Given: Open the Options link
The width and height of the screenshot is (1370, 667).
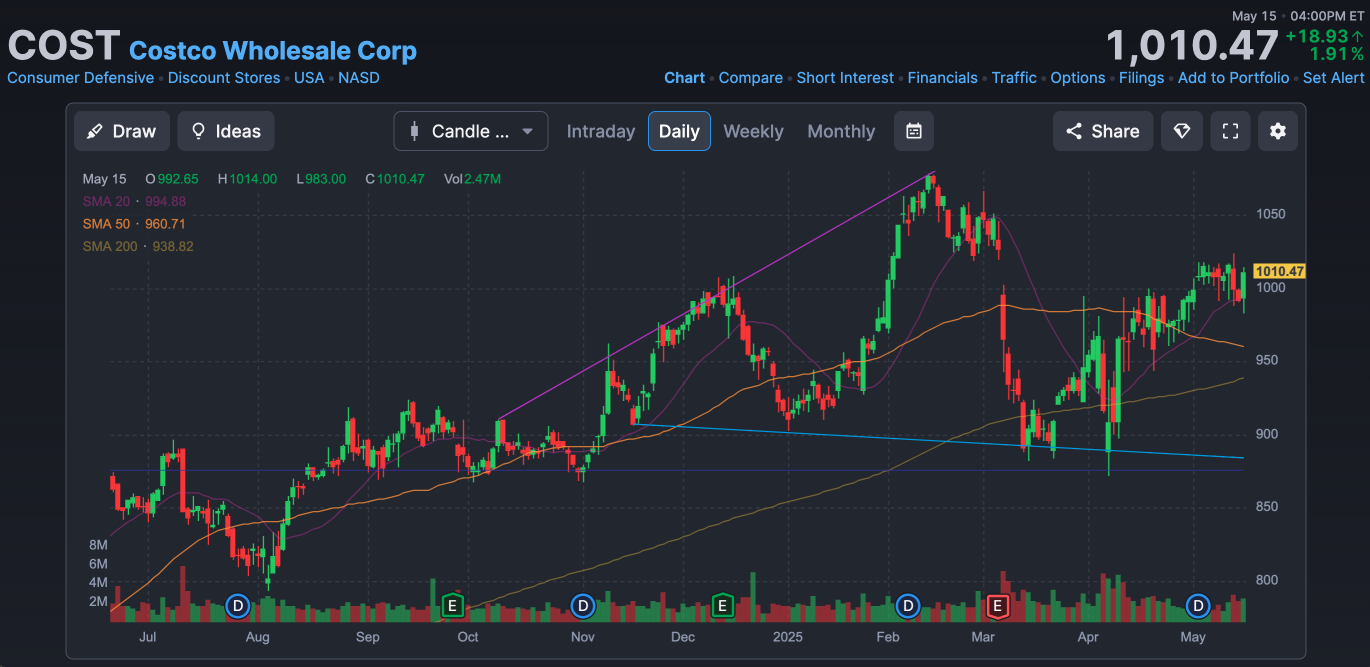Looking at the screenshot, I should click(x=1078, y=78).
